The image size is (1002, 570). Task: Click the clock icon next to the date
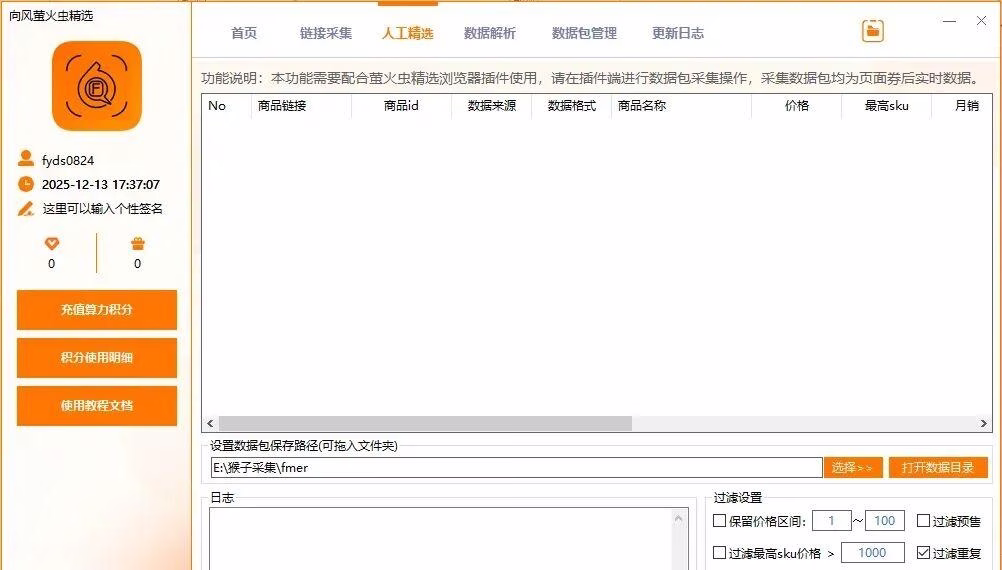coord(26,184)
